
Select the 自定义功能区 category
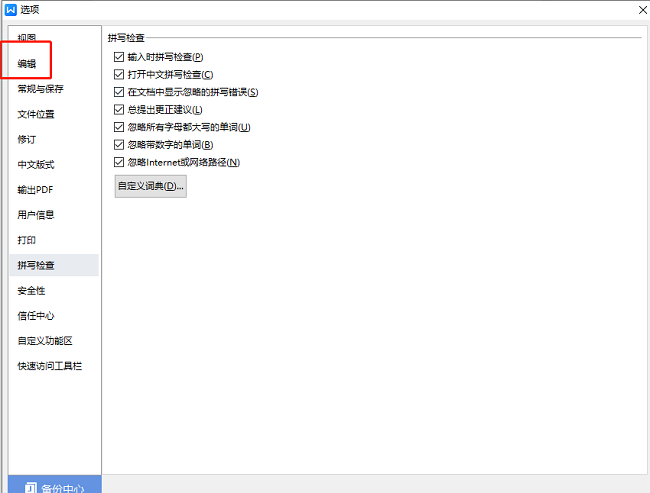click(45, 341)
